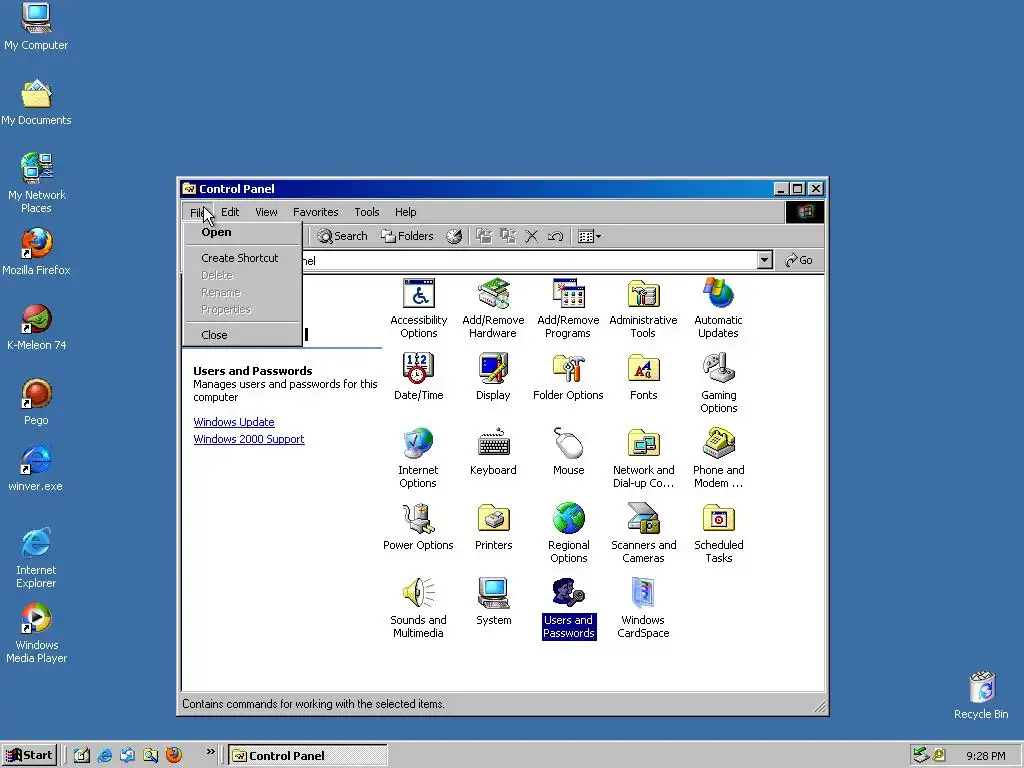Open Administrative Tools folder
The image size is (1024, 768).
[643, 308]
